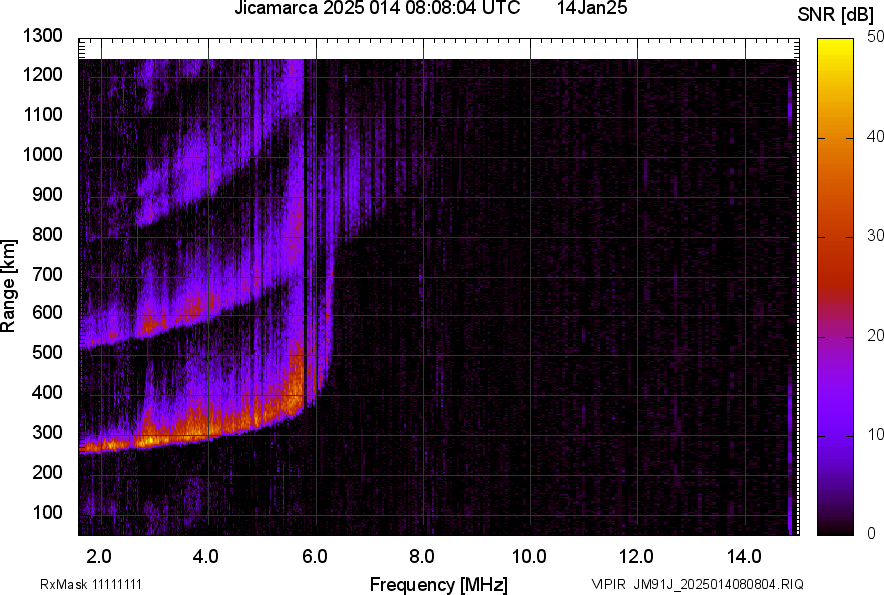Image resolution: width=884 pixels, height=595 pixels.
Task: Click the colorbar tick label "0"
Action: (872, 533)
